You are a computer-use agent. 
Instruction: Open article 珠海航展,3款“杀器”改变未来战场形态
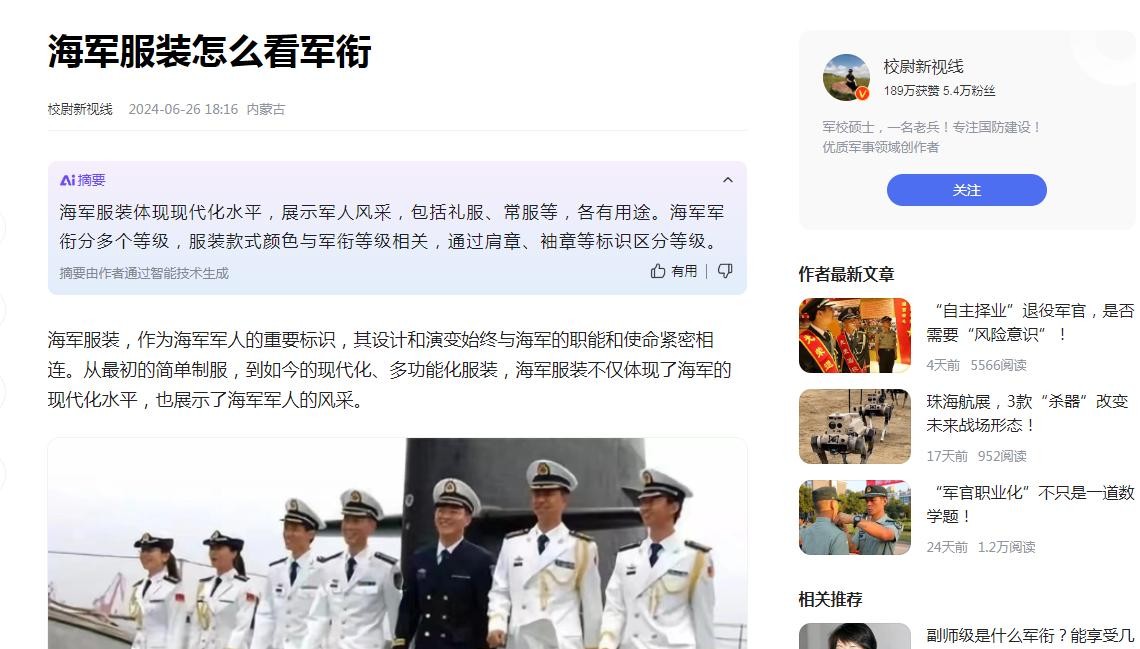pos(1027,413)
